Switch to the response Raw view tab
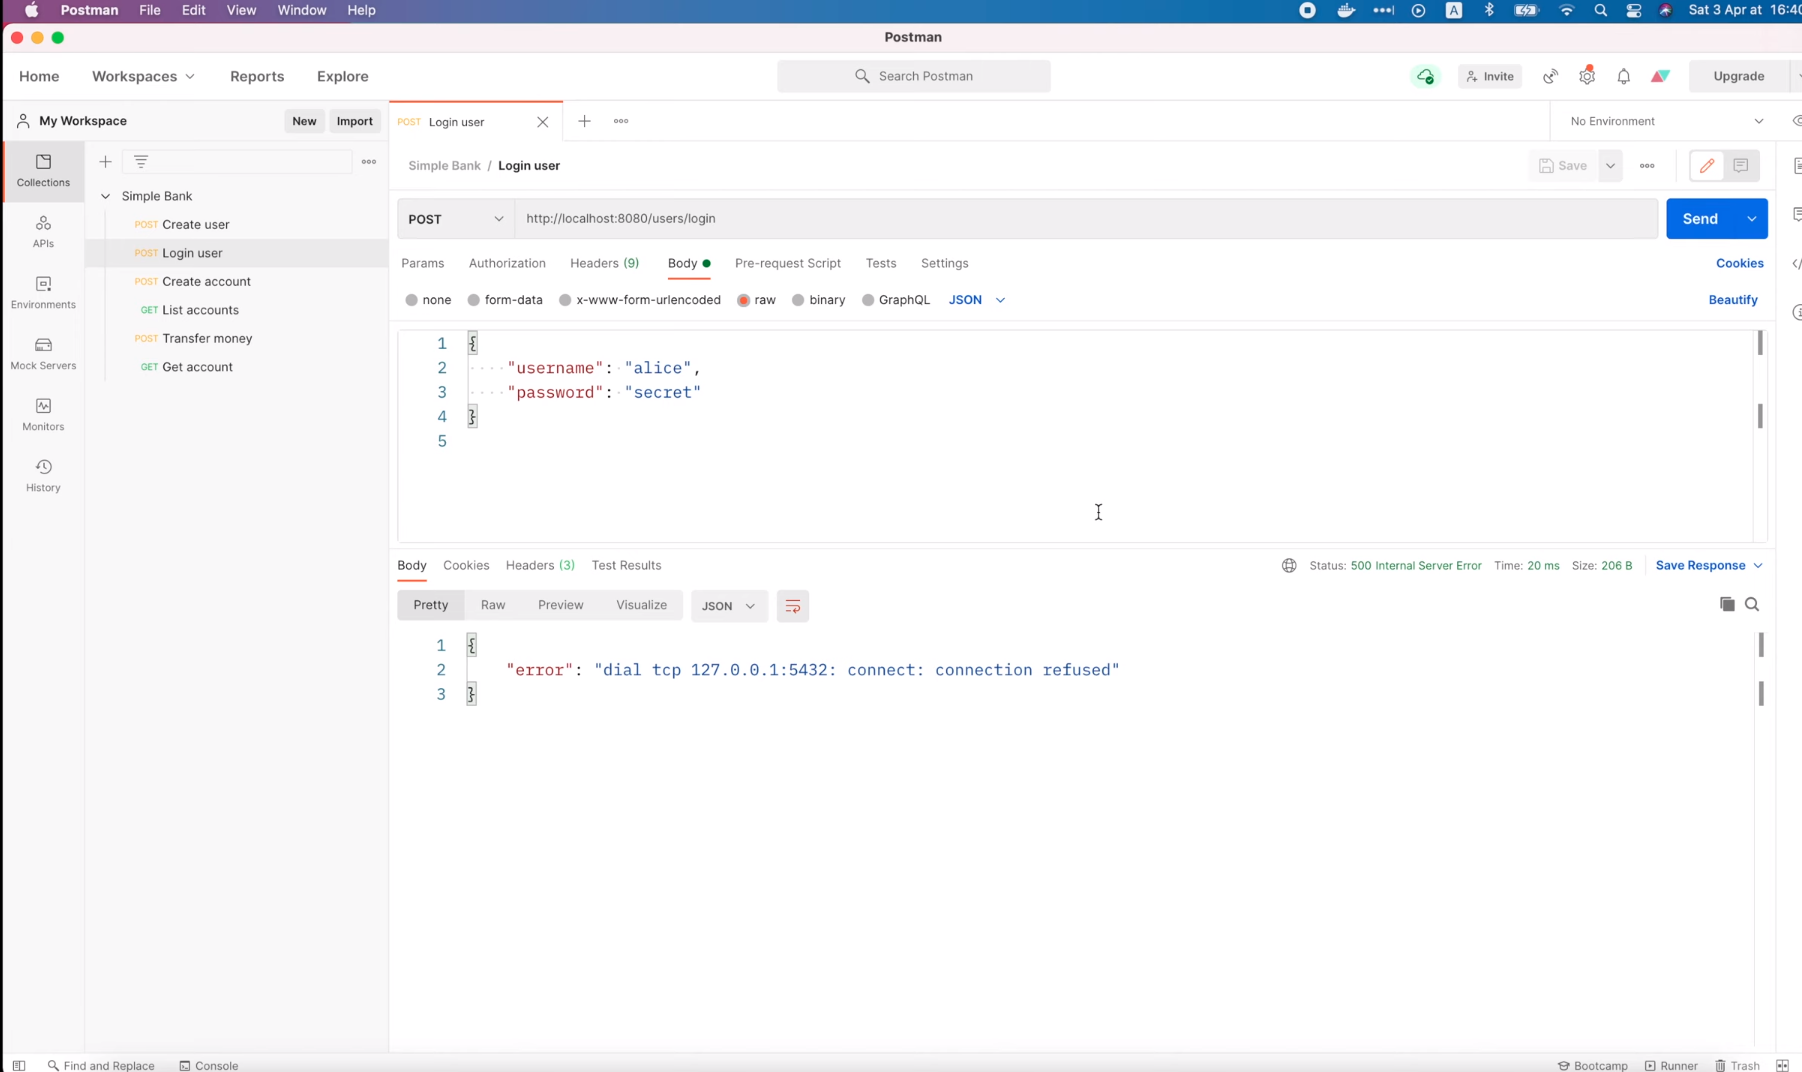The image size is (1802, 1072). 493,605
